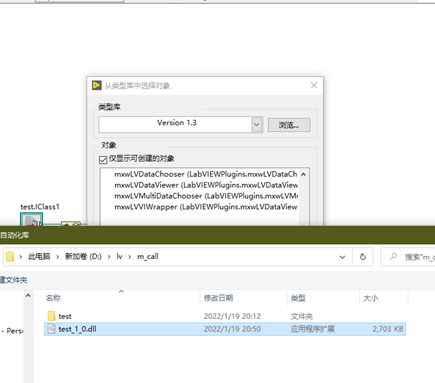Click the chevron after the D: drive breadcrumb
The width and height of the screenshot is (435, 383).
pos(109,257)
